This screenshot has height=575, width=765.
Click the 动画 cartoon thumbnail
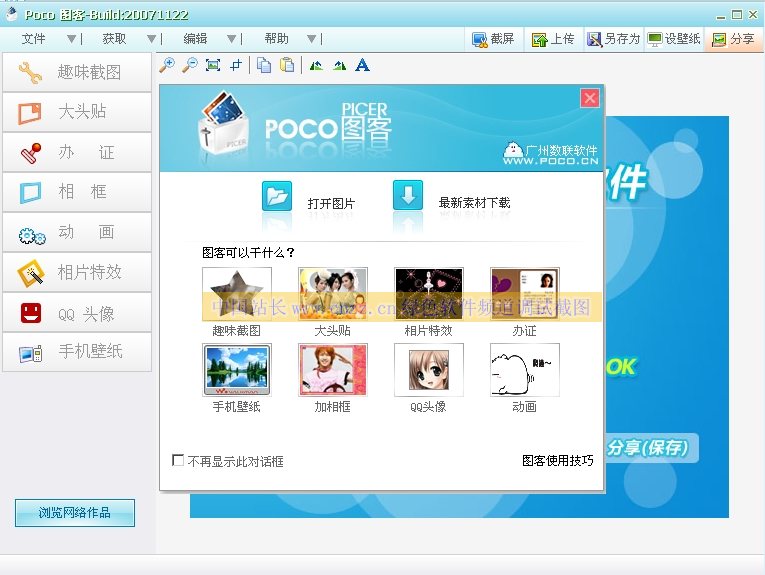point(525,370)
